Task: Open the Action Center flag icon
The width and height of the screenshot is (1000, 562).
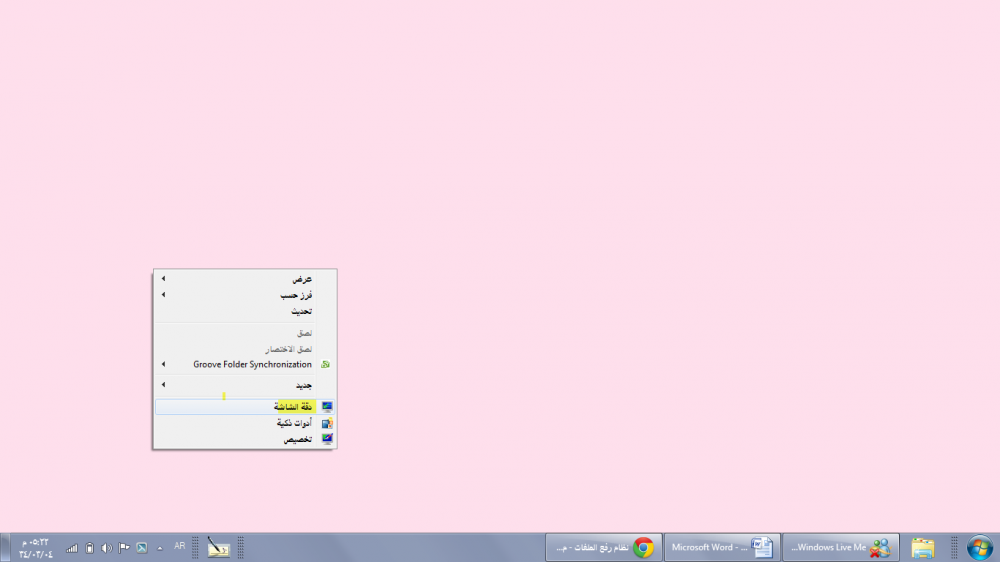Action: [x=124, y=547]
